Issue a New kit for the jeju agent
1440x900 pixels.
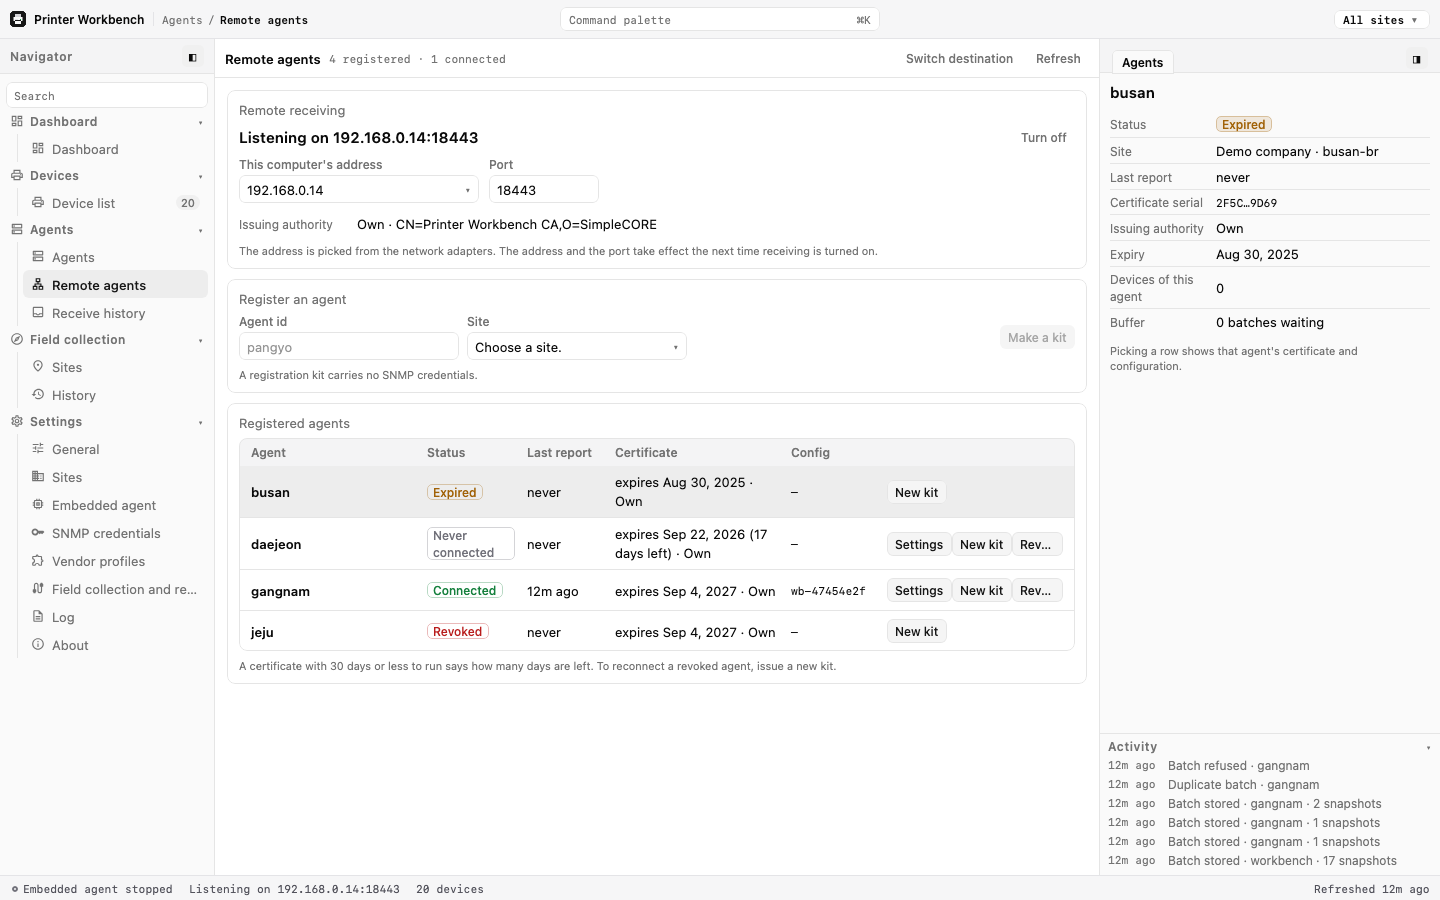tap(916, 632)
